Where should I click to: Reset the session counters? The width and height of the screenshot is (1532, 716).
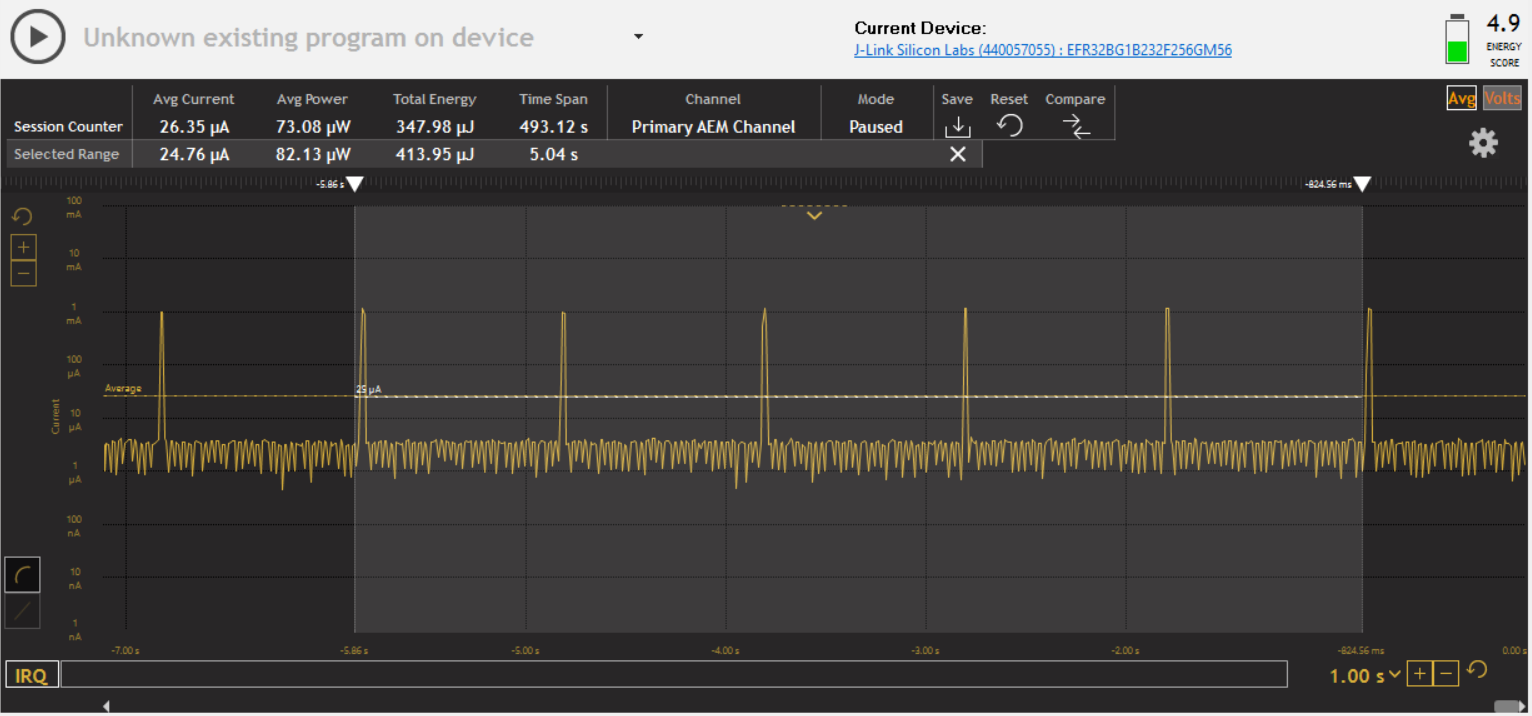pos(1009,126)
